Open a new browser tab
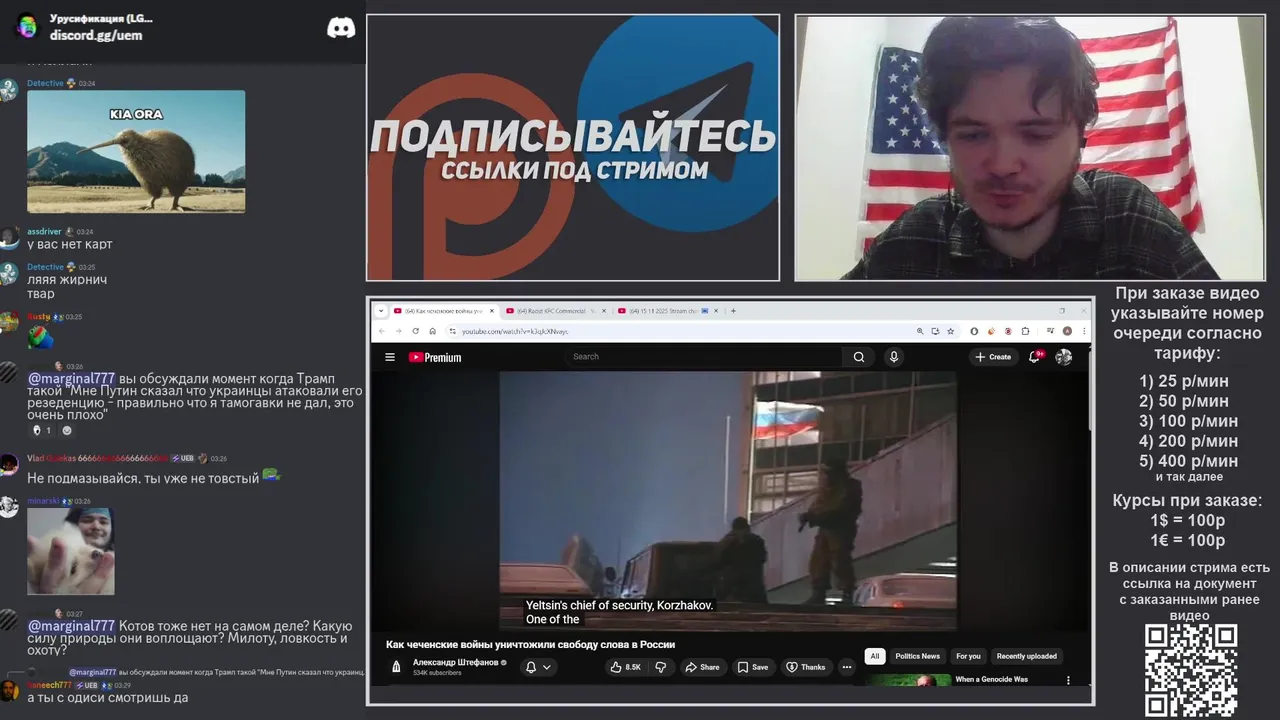This screenshot has height=720, width=1280. point(733,311)
